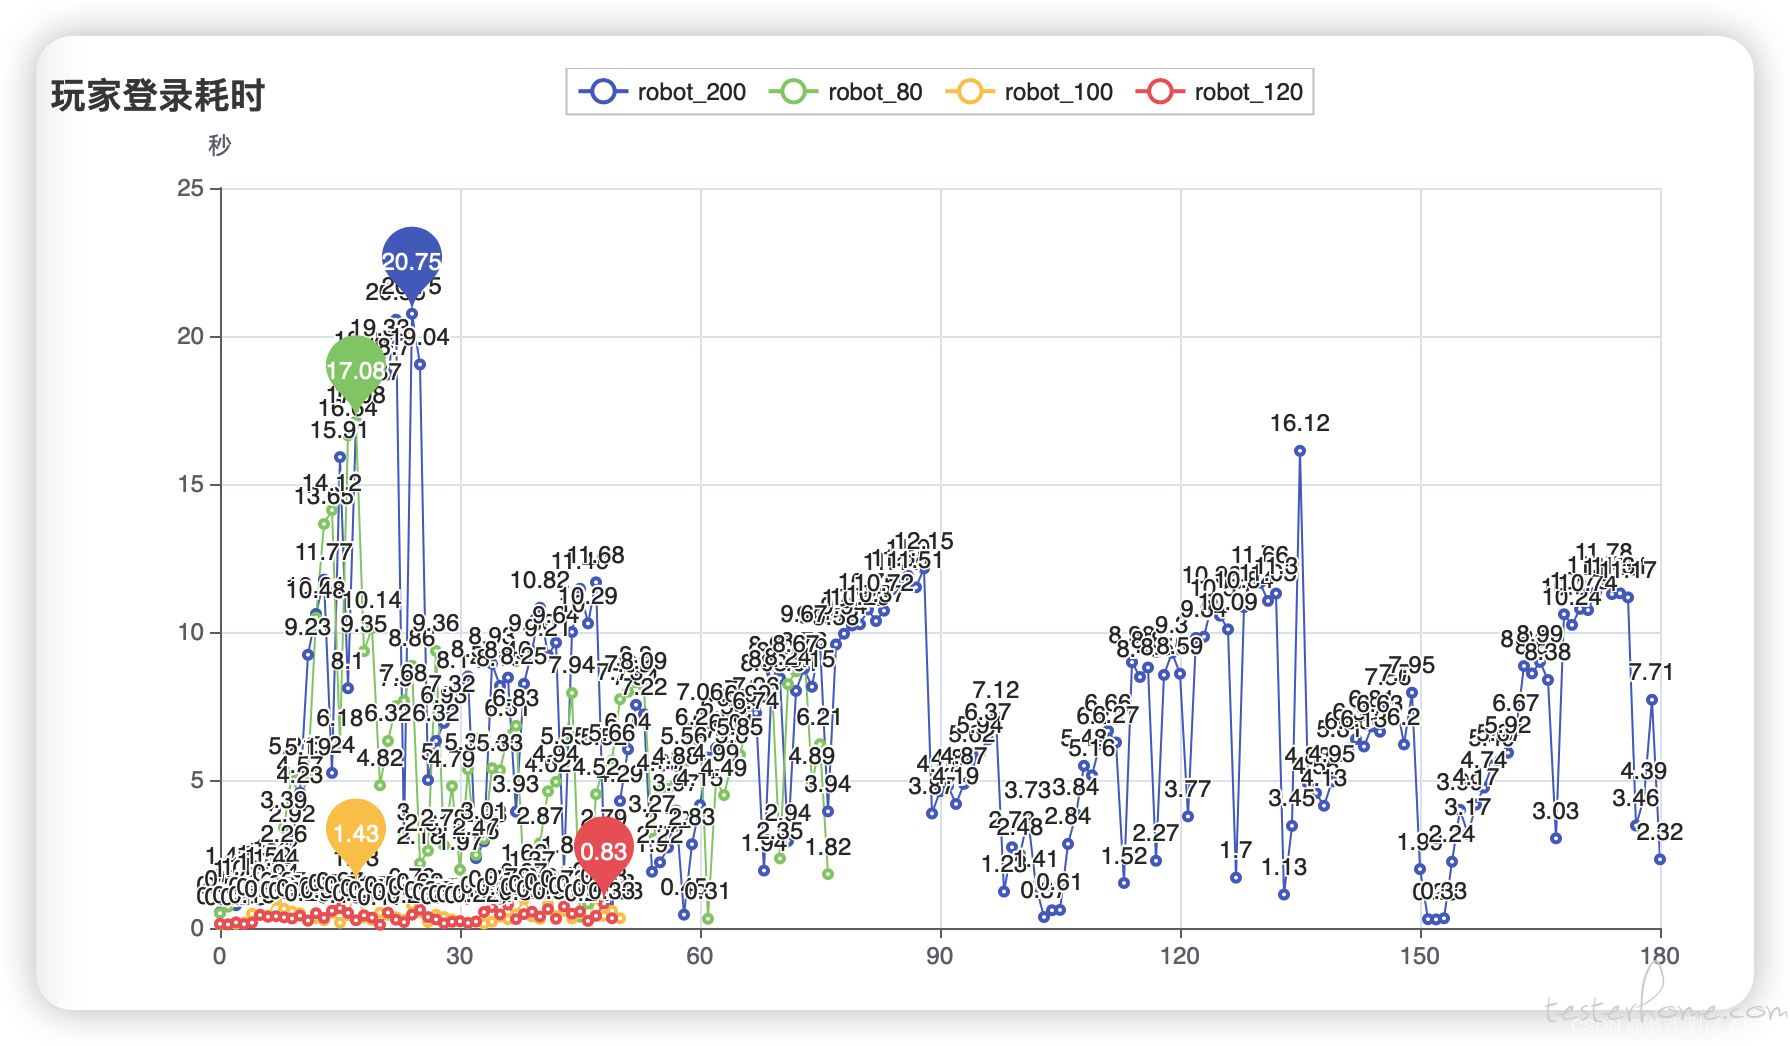Click the green 17.08 max marker pin

click(356, 369)
